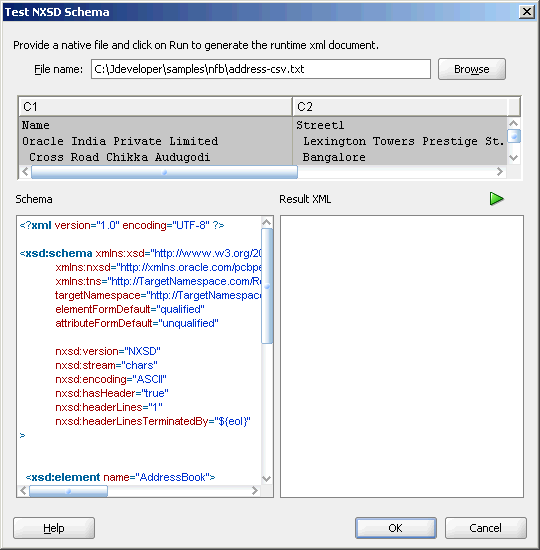Open Help for this dialog
This screenshot has height=550, width=540.
point(54,528)
